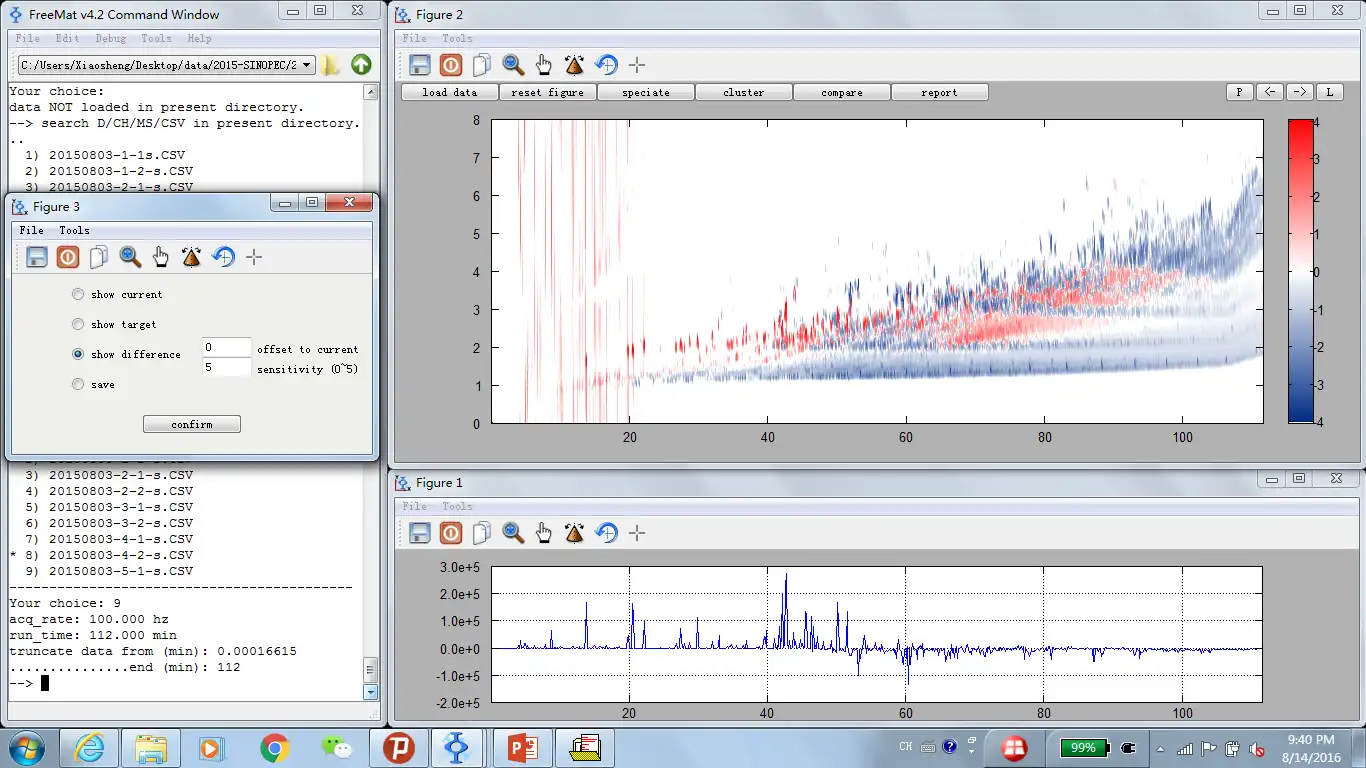1366x768 pixels.
Task: Click the reset view icon in Figure 1
Action: [x=606, y=533]
